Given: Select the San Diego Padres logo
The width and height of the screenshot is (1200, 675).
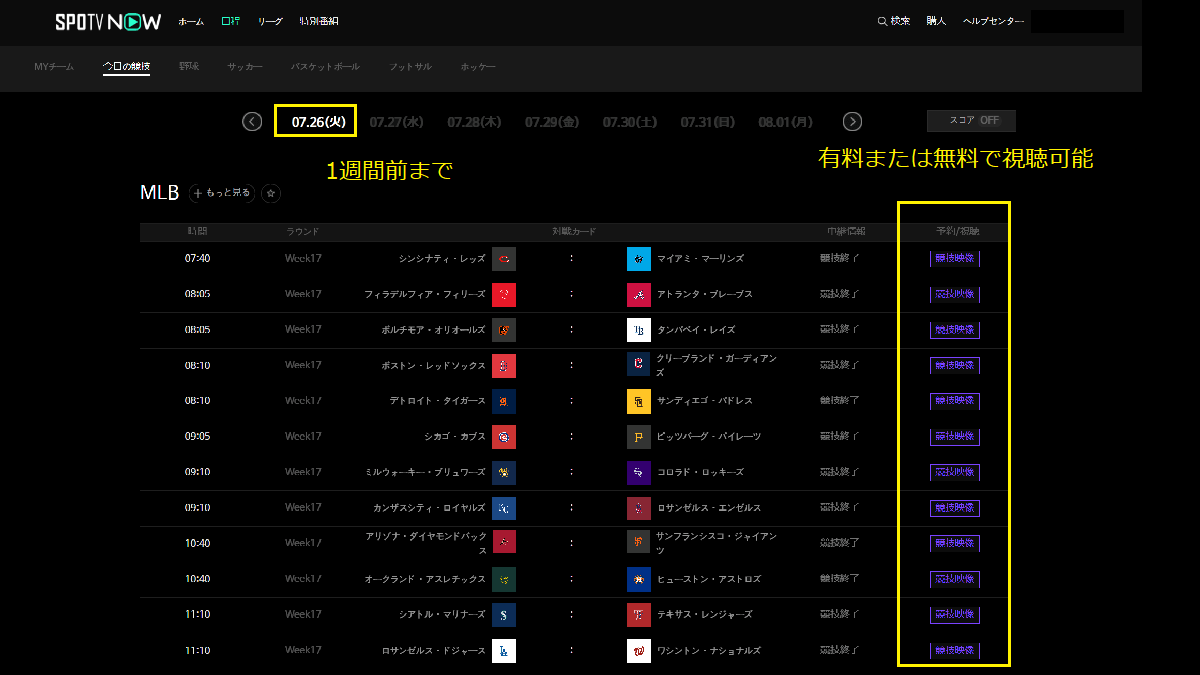Looking at the screenshot, I should tap(639, 401).
